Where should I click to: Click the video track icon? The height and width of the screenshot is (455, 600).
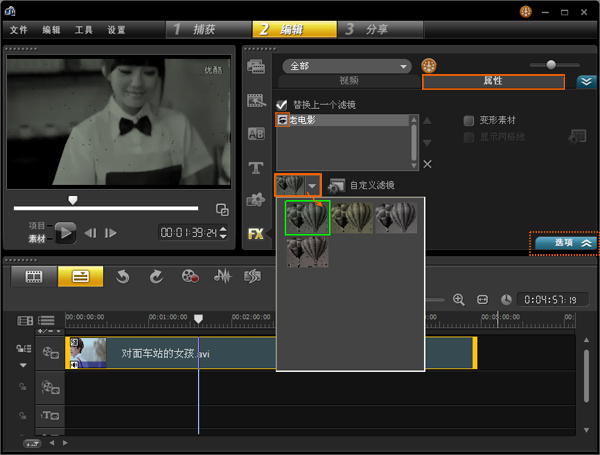coord(50,352)
